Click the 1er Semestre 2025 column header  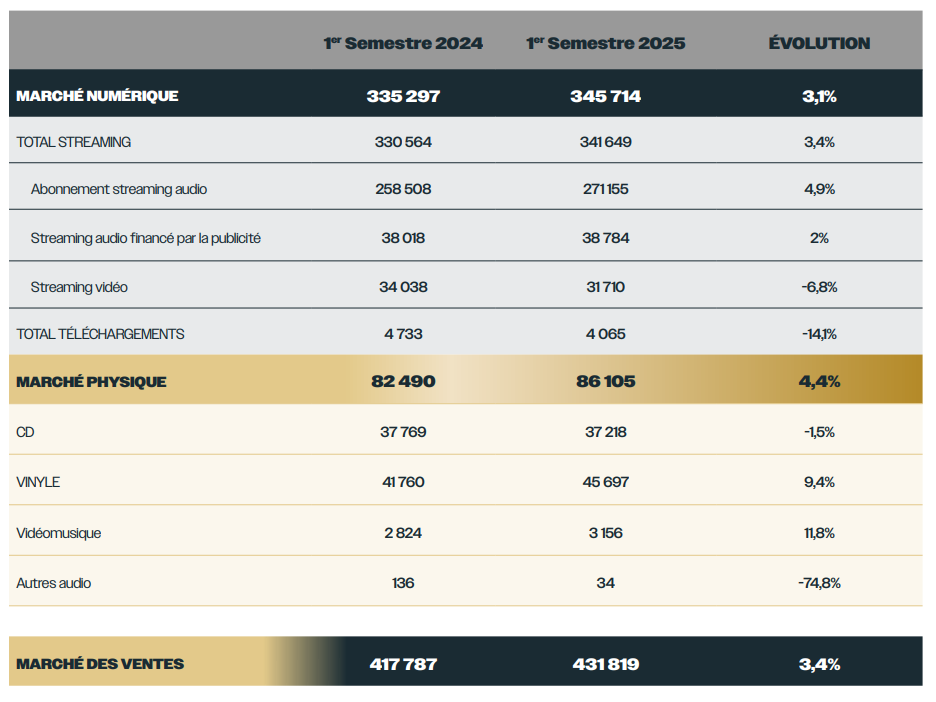(606, 43)
